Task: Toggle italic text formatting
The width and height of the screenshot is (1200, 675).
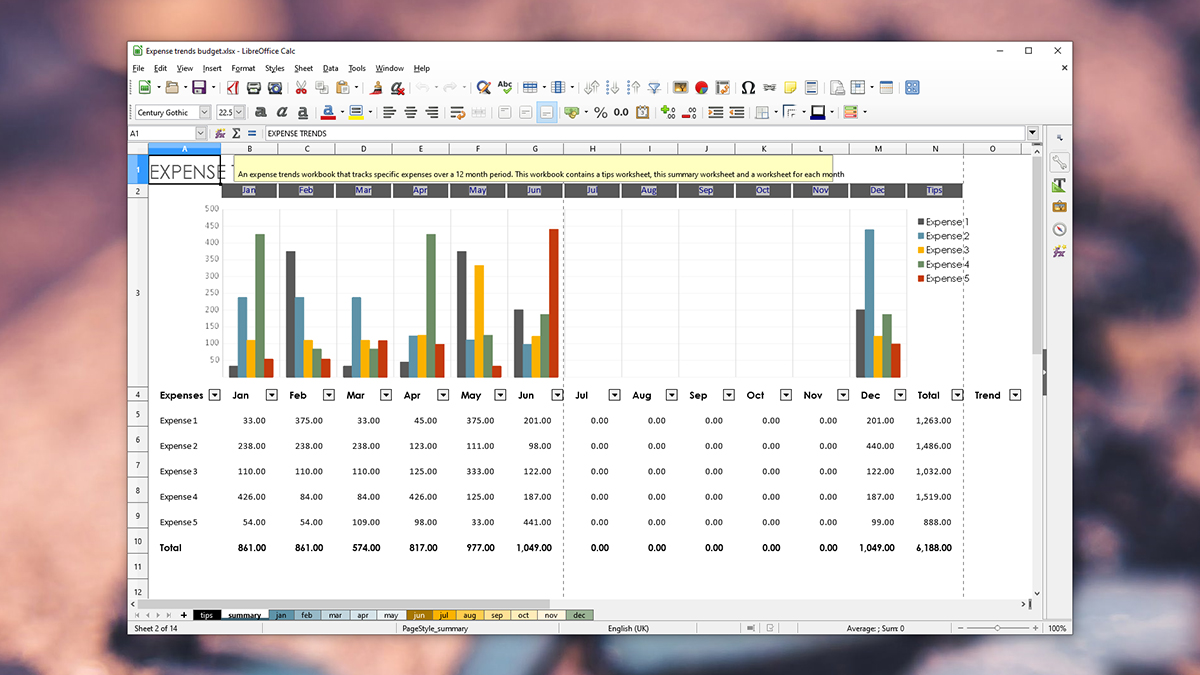Action: 282,113
